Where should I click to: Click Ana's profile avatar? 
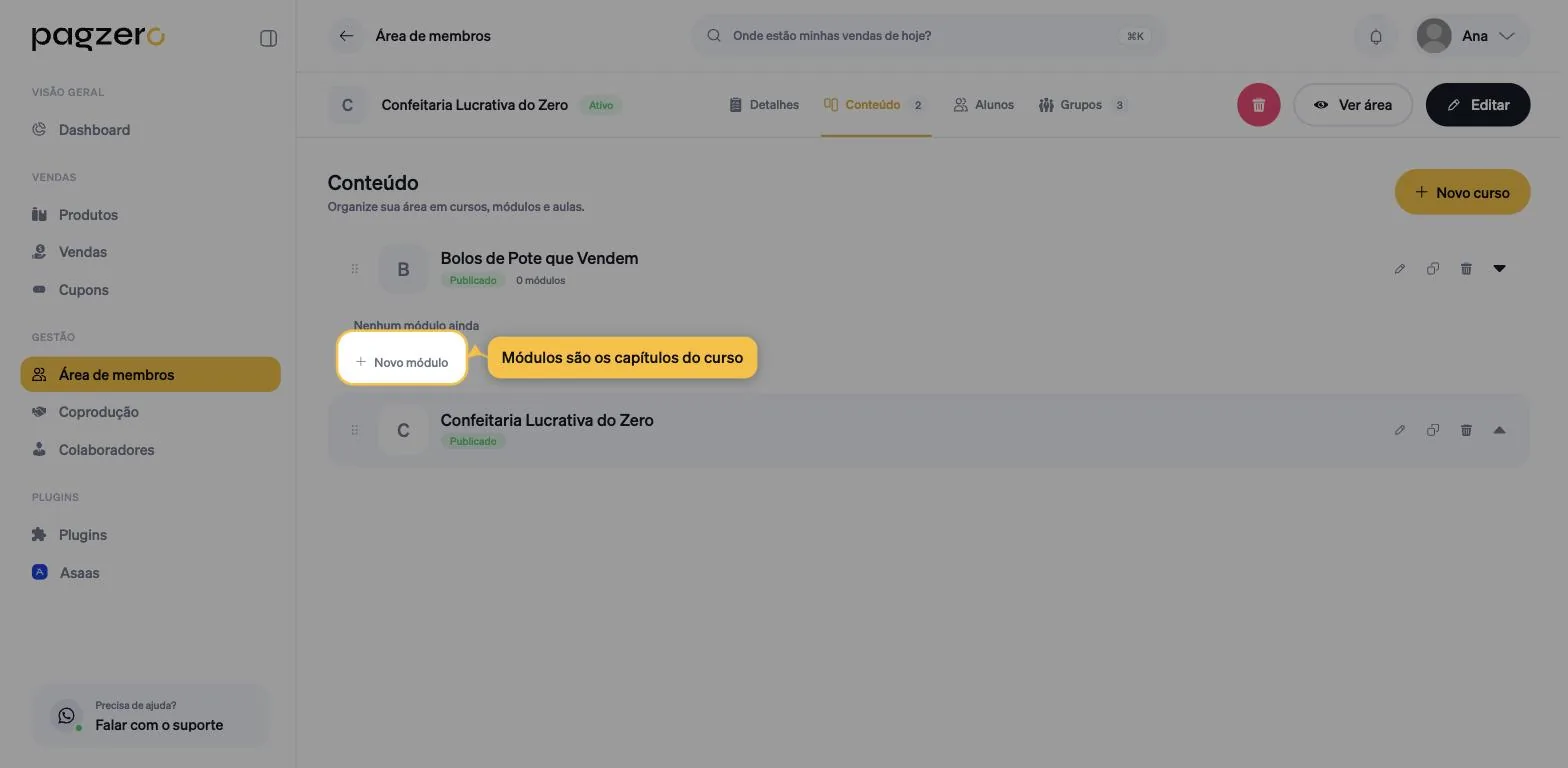[x=1434, y=36]
